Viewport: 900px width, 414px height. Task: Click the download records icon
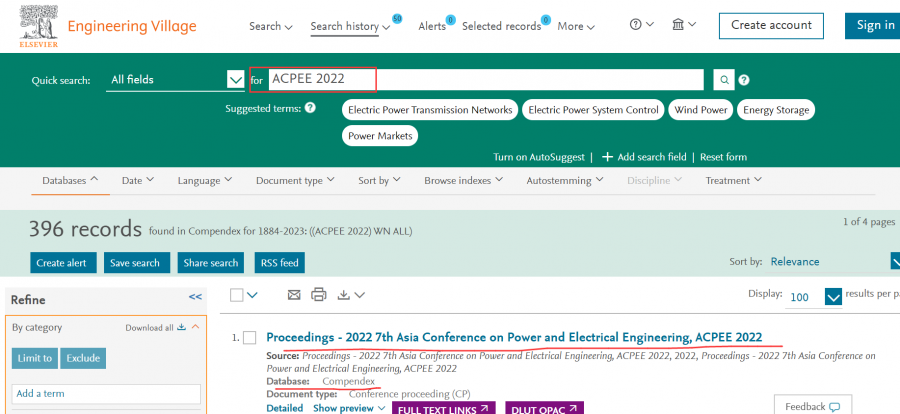tap(344, 295)
